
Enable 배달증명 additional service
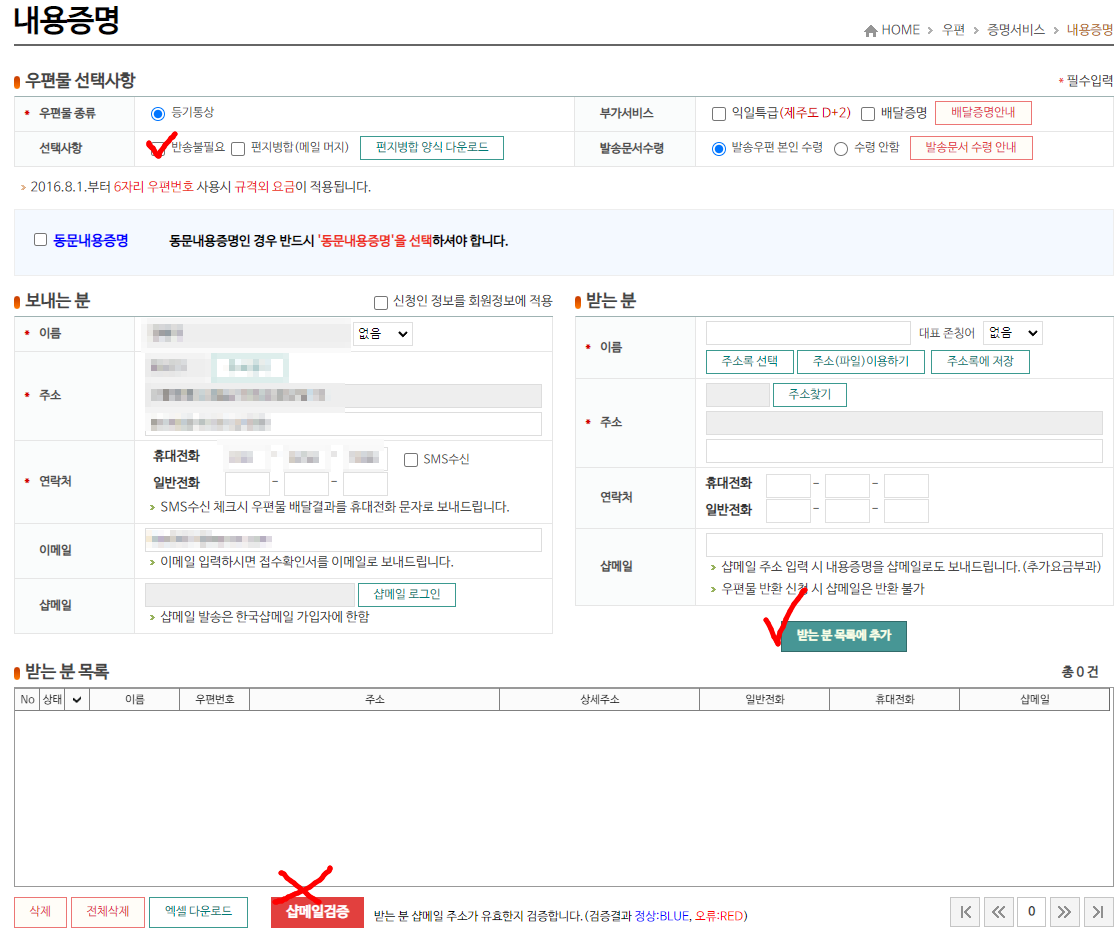[x=868, y=114]
